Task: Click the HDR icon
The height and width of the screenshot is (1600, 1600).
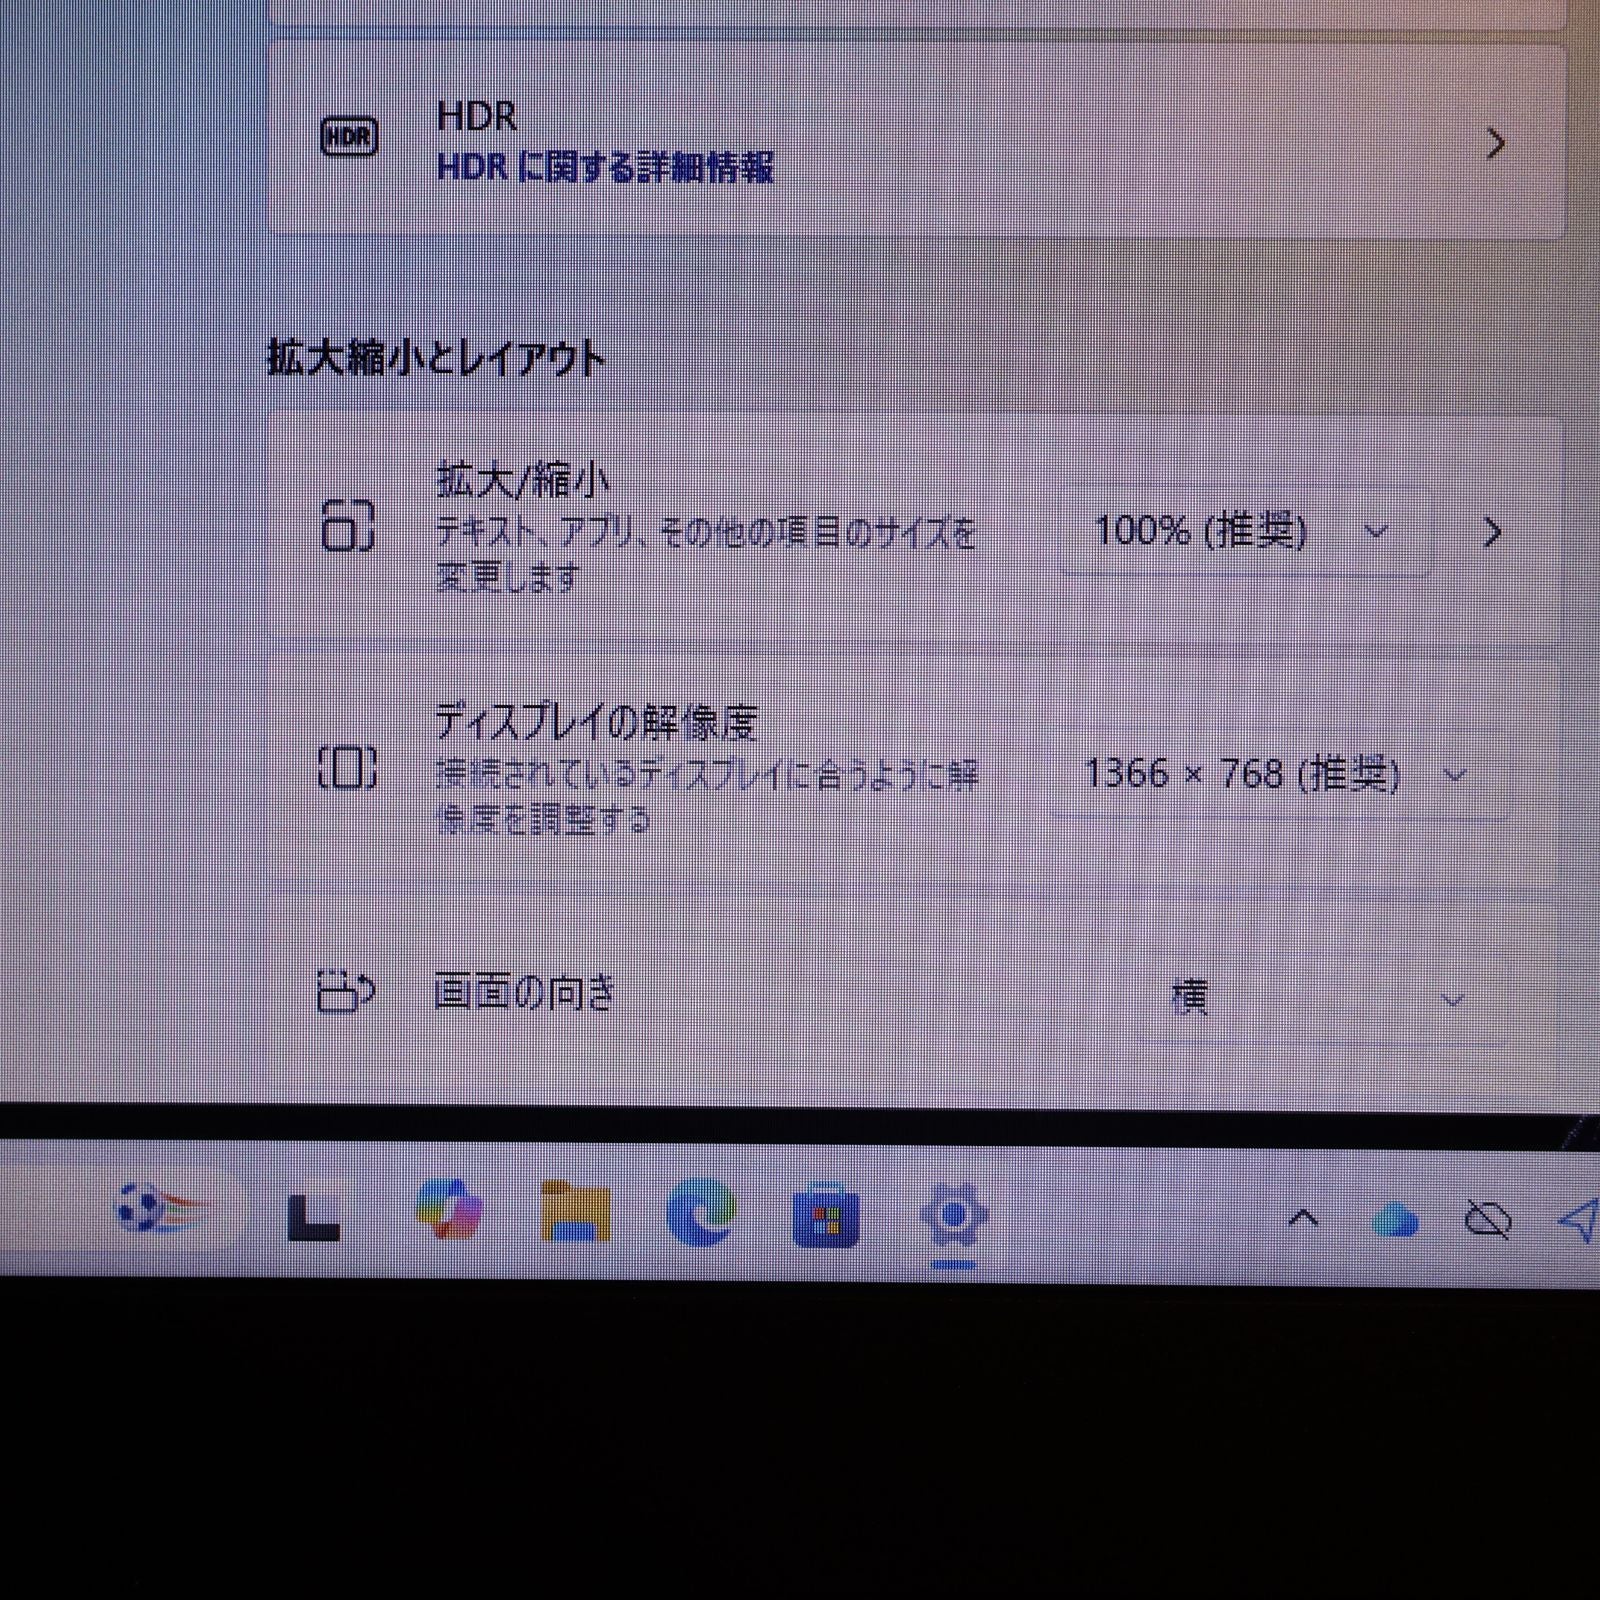Action: [x=349, y=137]
